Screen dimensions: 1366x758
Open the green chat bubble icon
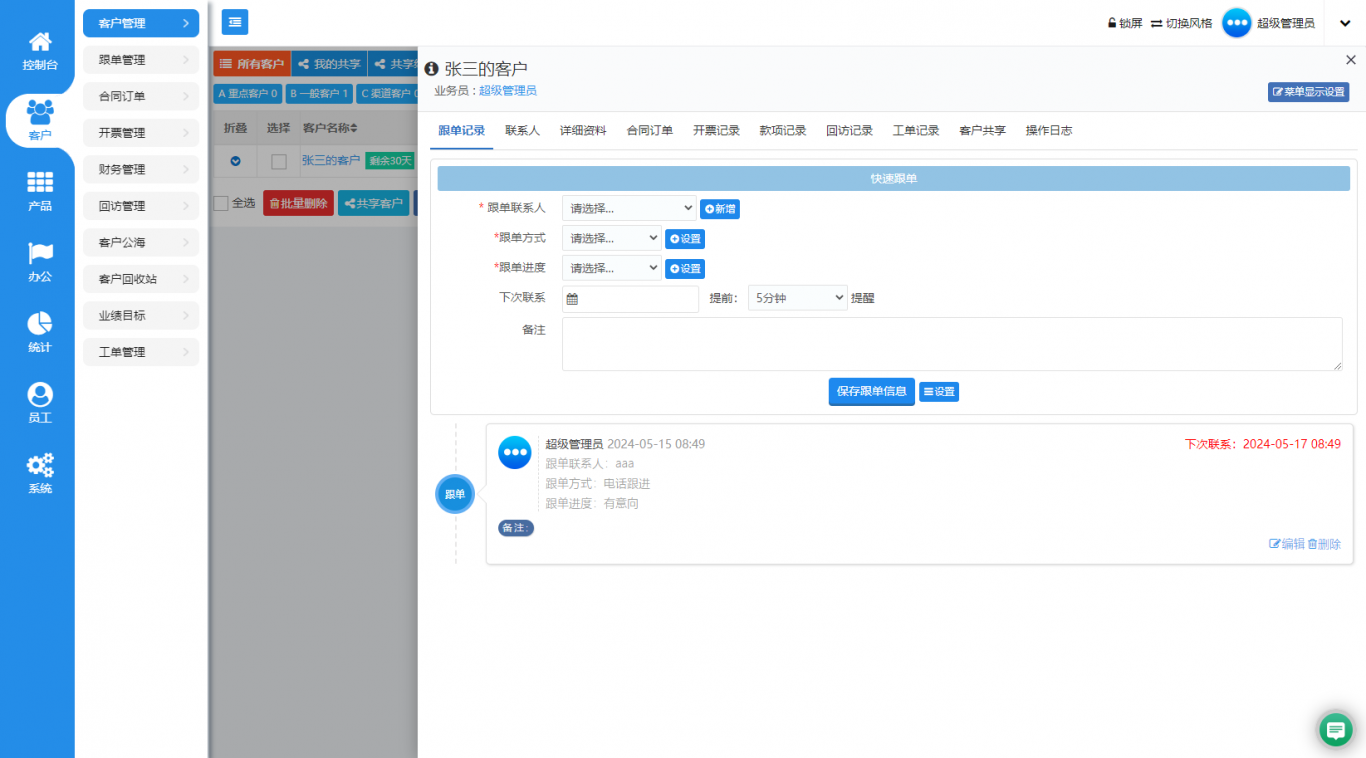[1335, 730]
